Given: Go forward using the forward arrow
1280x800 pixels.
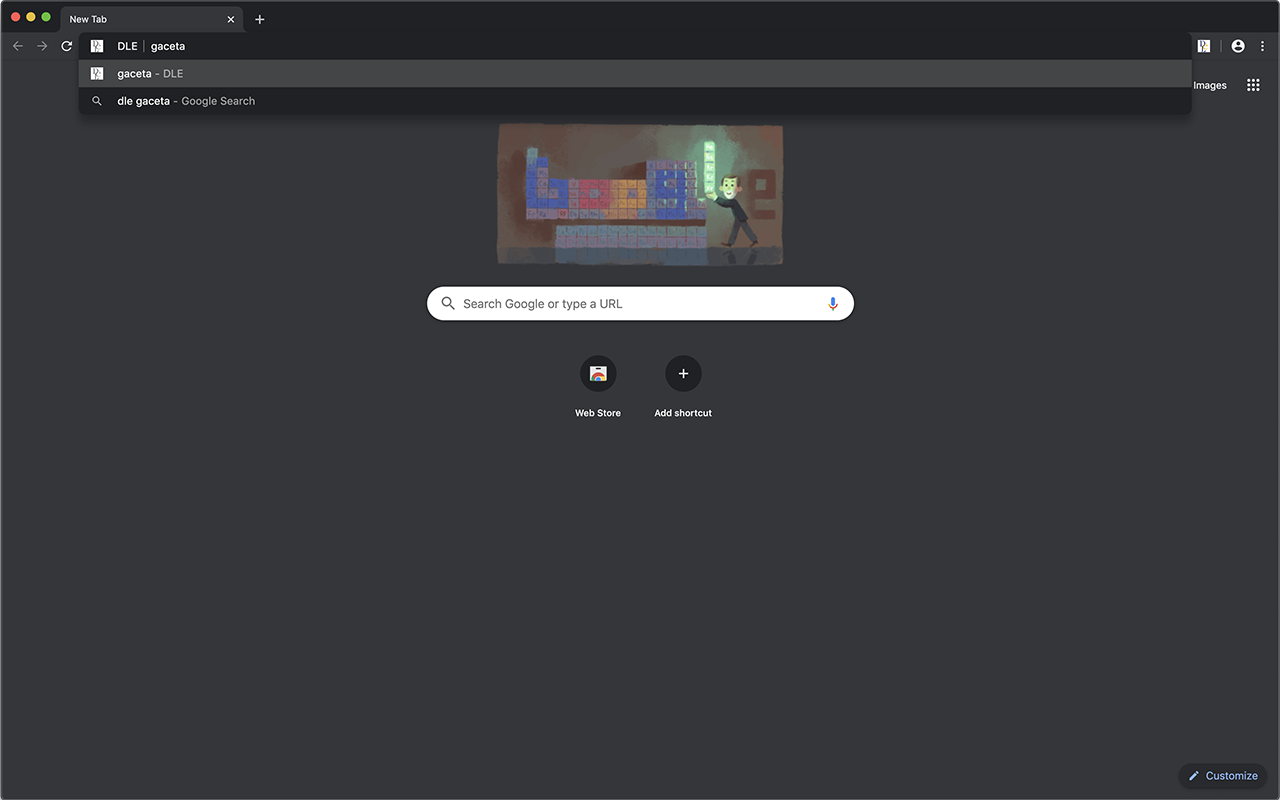Looking at the screenshot, I should (42, 46).
